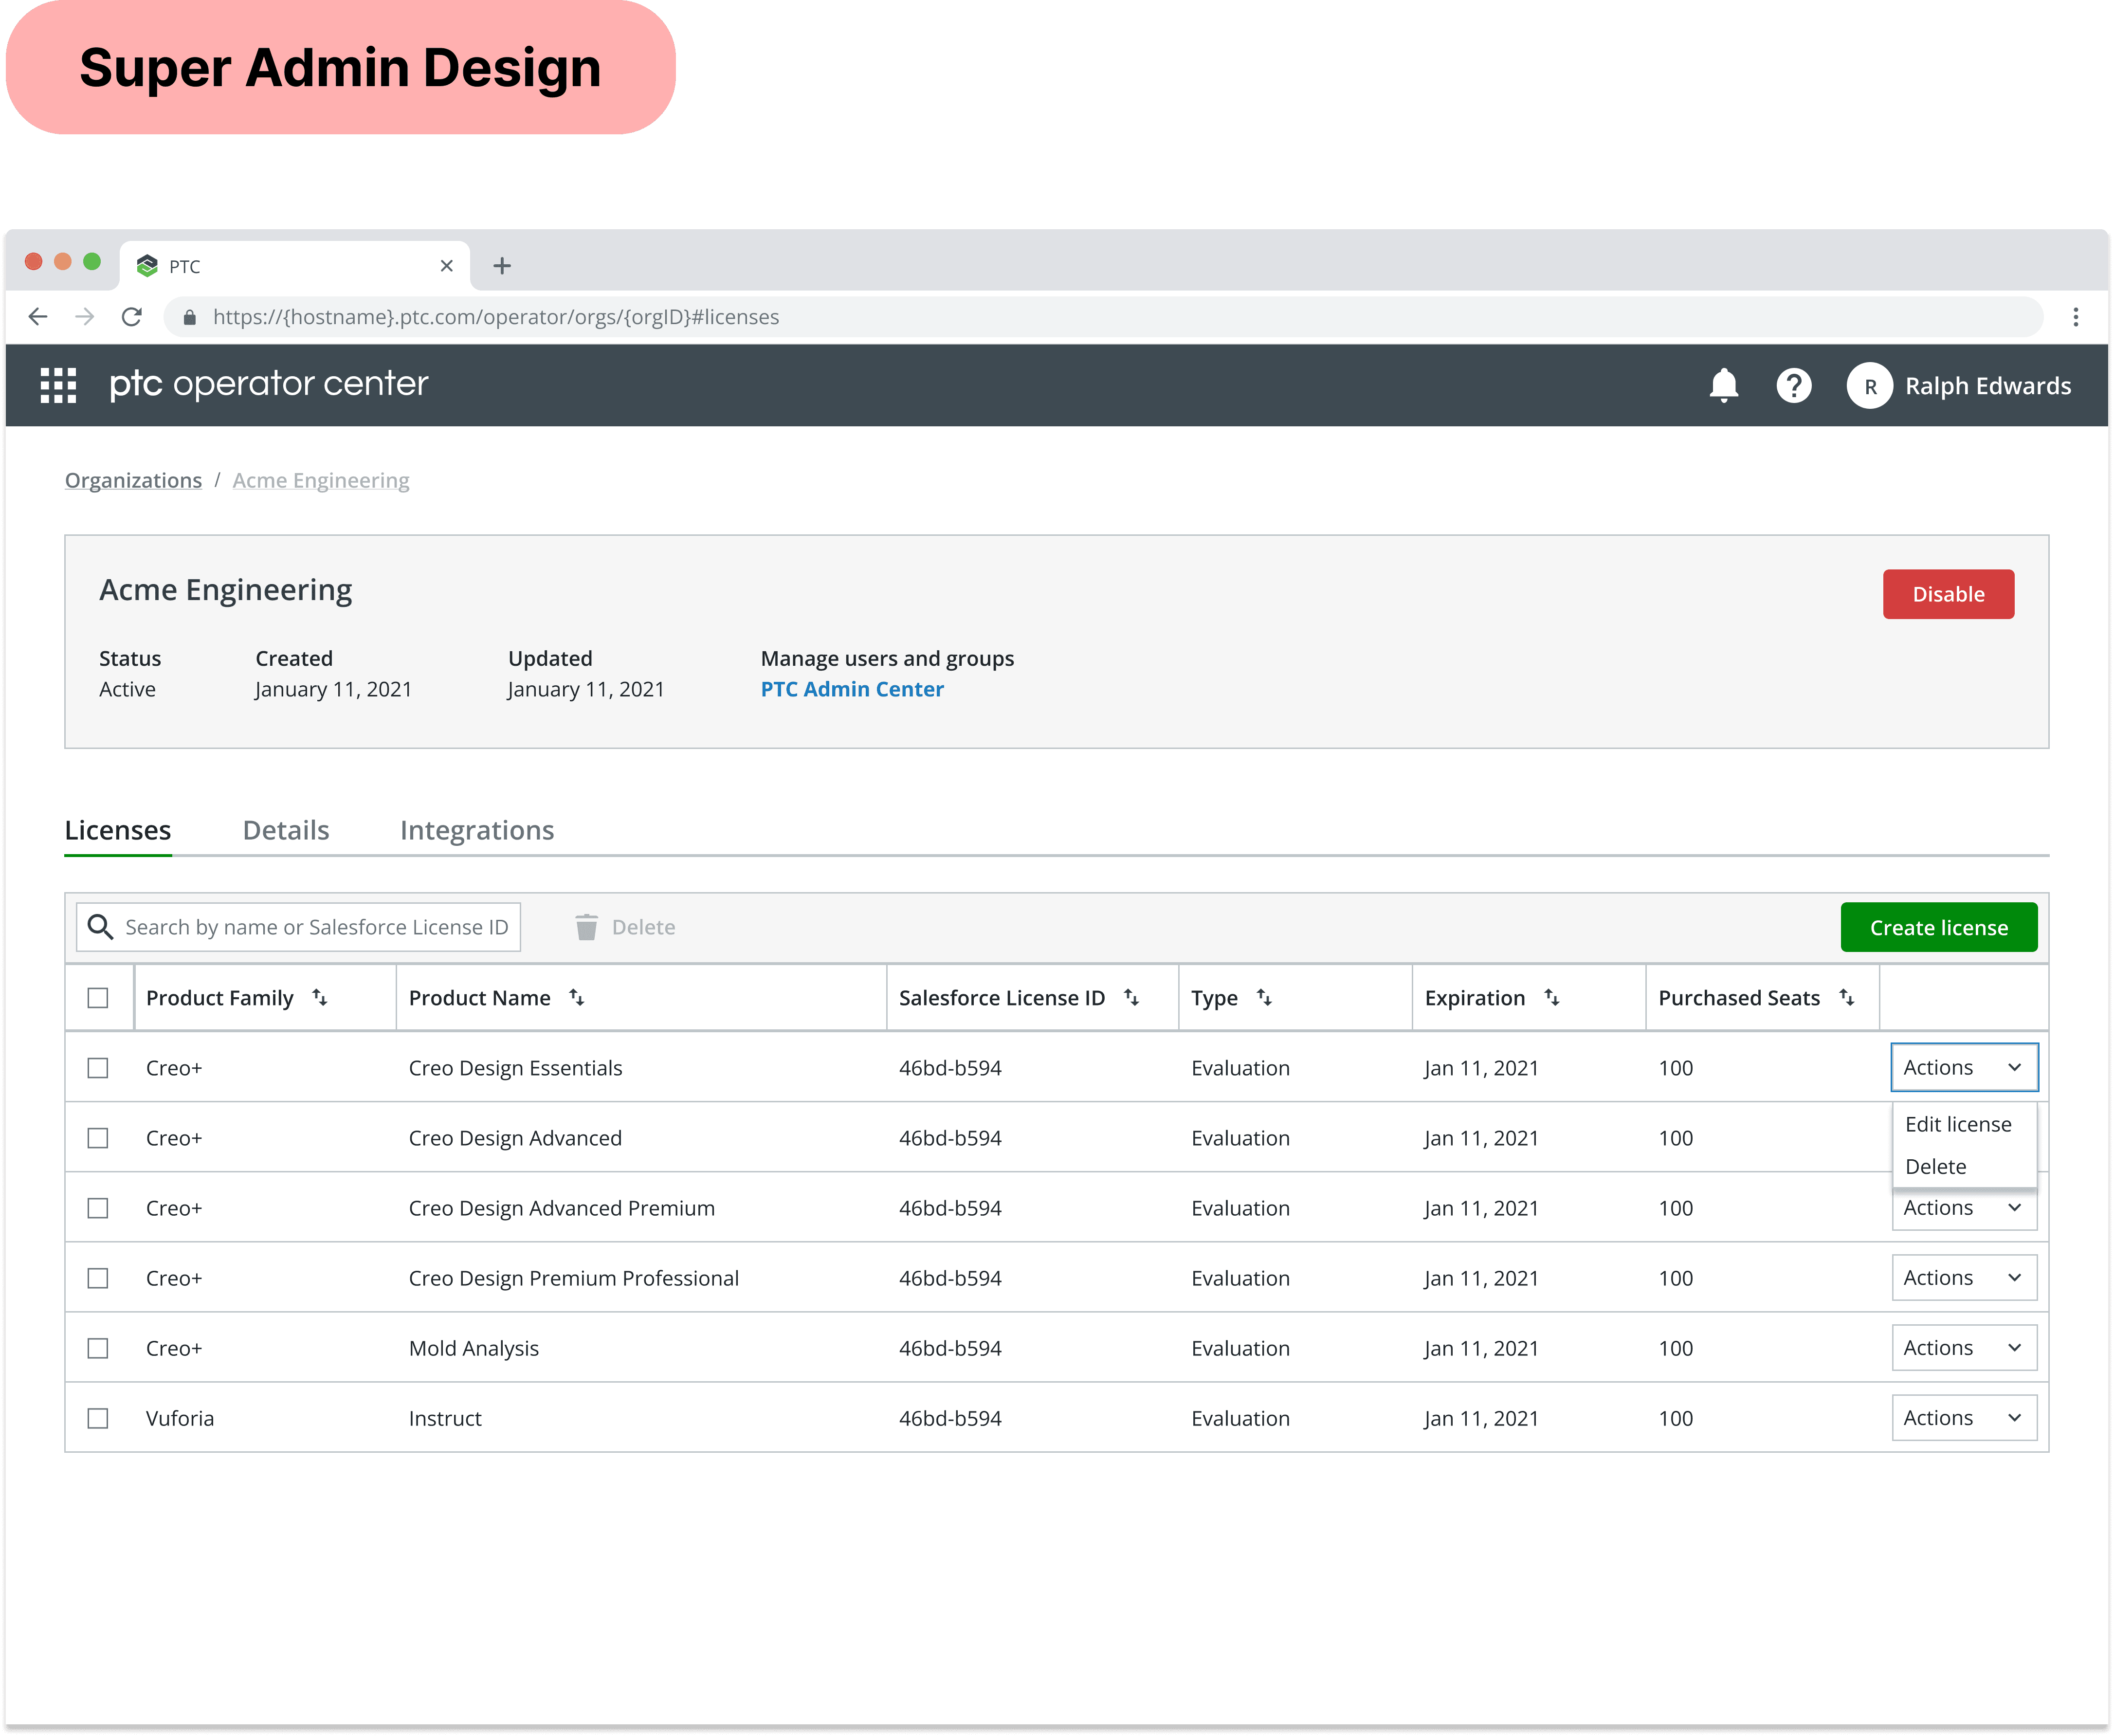
Task: Expand Actions dropdown for Instruct row
Action: [x=1963, y=1418]
